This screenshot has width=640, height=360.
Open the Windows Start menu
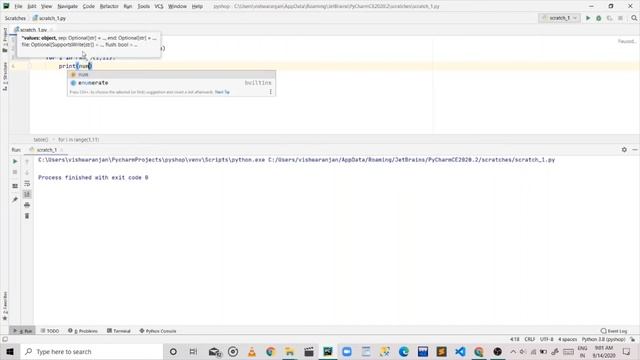point(10,351)
